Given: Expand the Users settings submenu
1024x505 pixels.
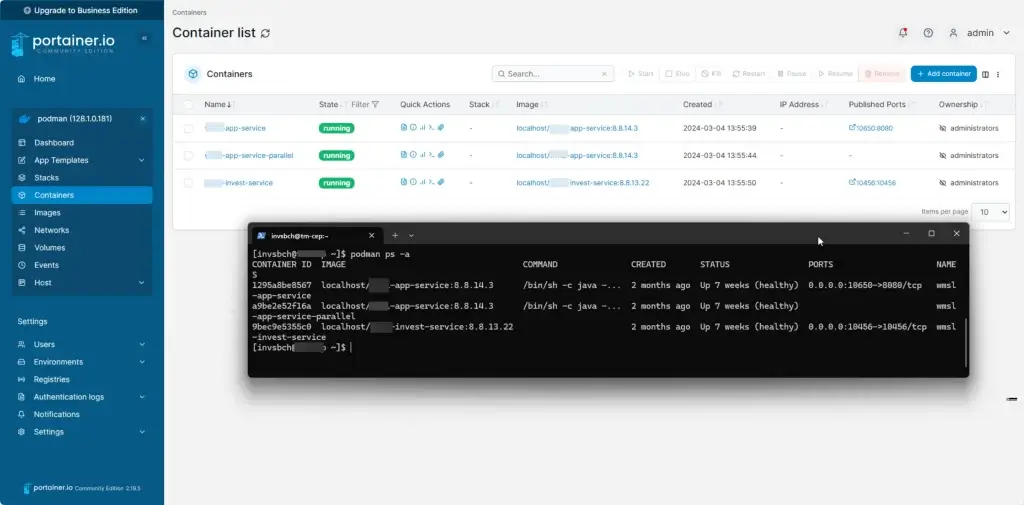Looking at the screenshot, I should click(x=142, y=344).
